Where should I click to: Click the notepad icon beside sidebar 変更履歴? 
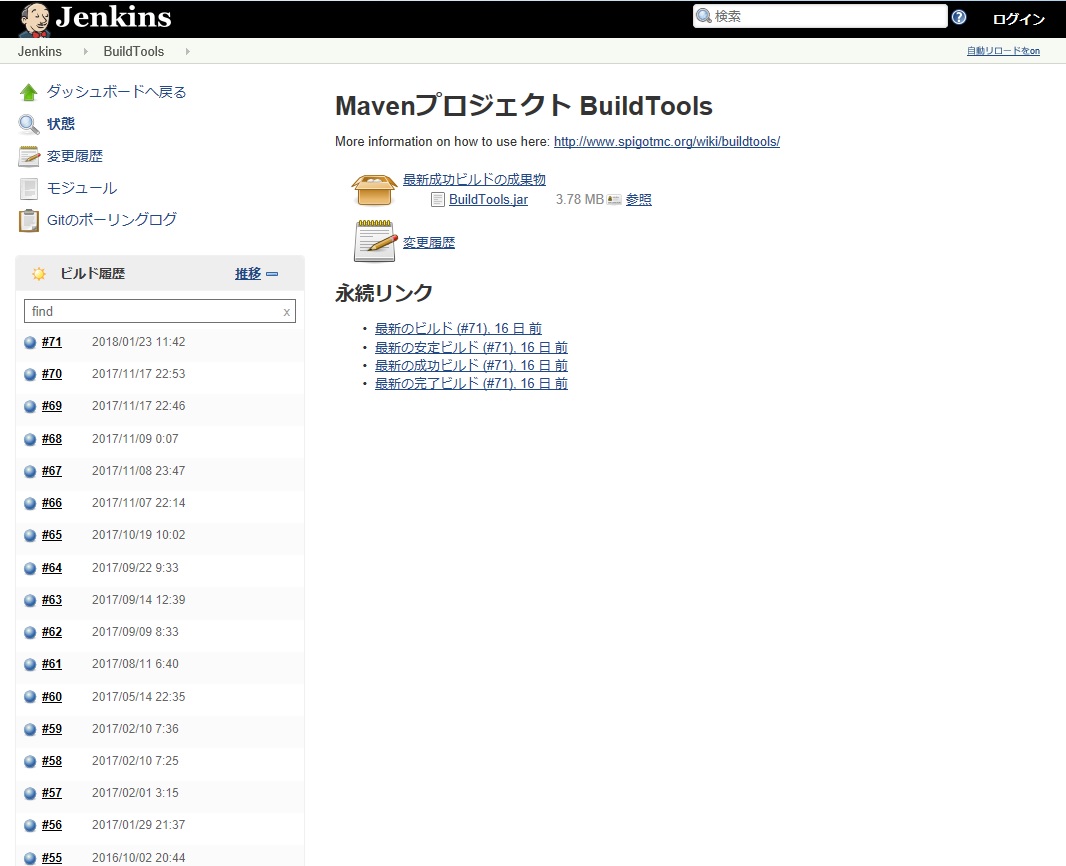(29, 156)
